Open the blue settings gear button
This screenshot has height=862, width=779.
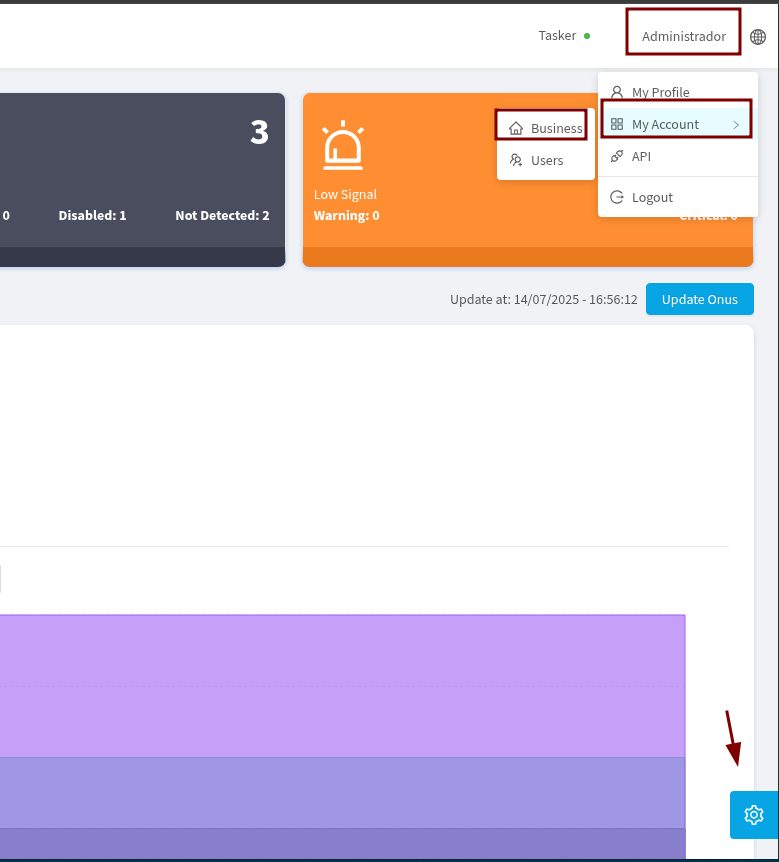(x=754, y=815)
